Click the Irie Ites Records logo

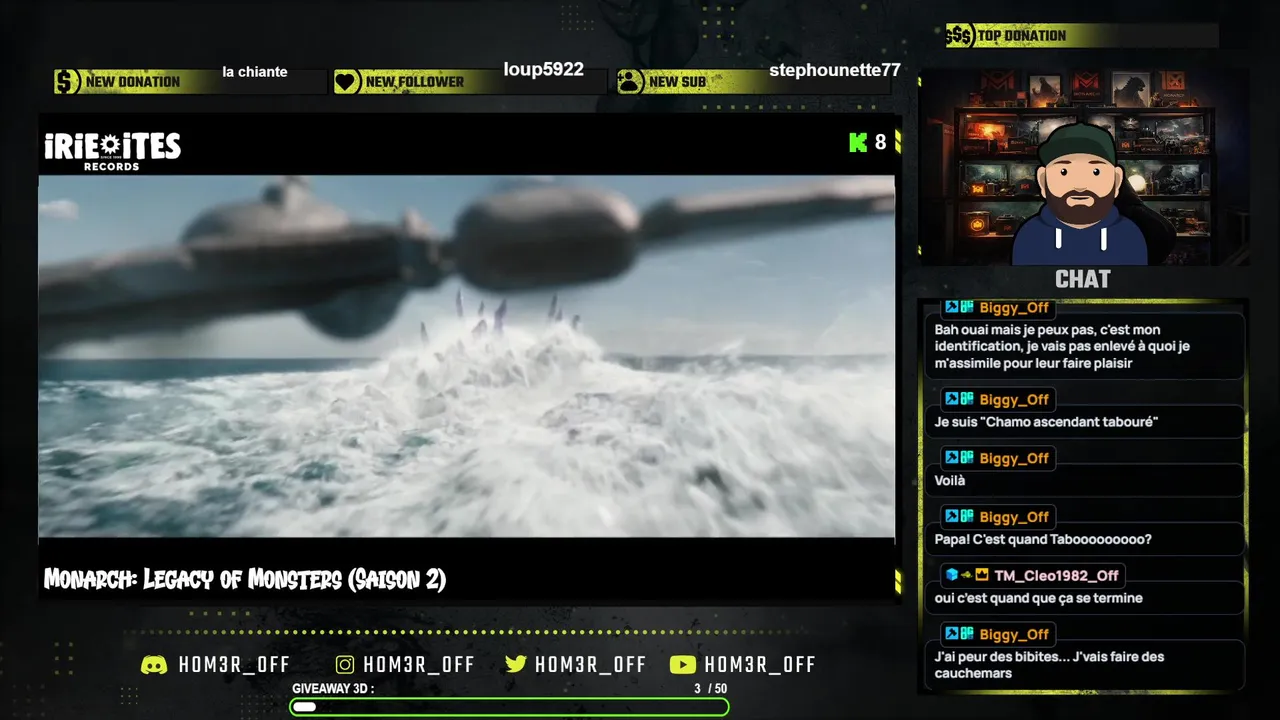pyautogui.click(x=112, y=151)
